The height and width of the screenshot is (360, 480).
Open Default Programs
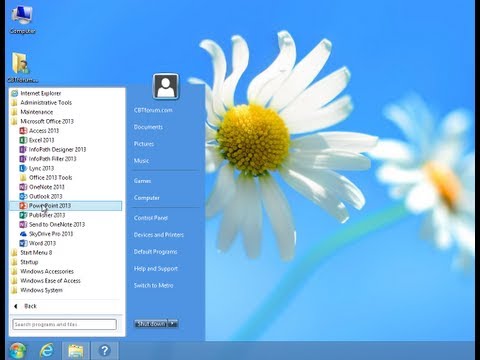tap(155, 252)
